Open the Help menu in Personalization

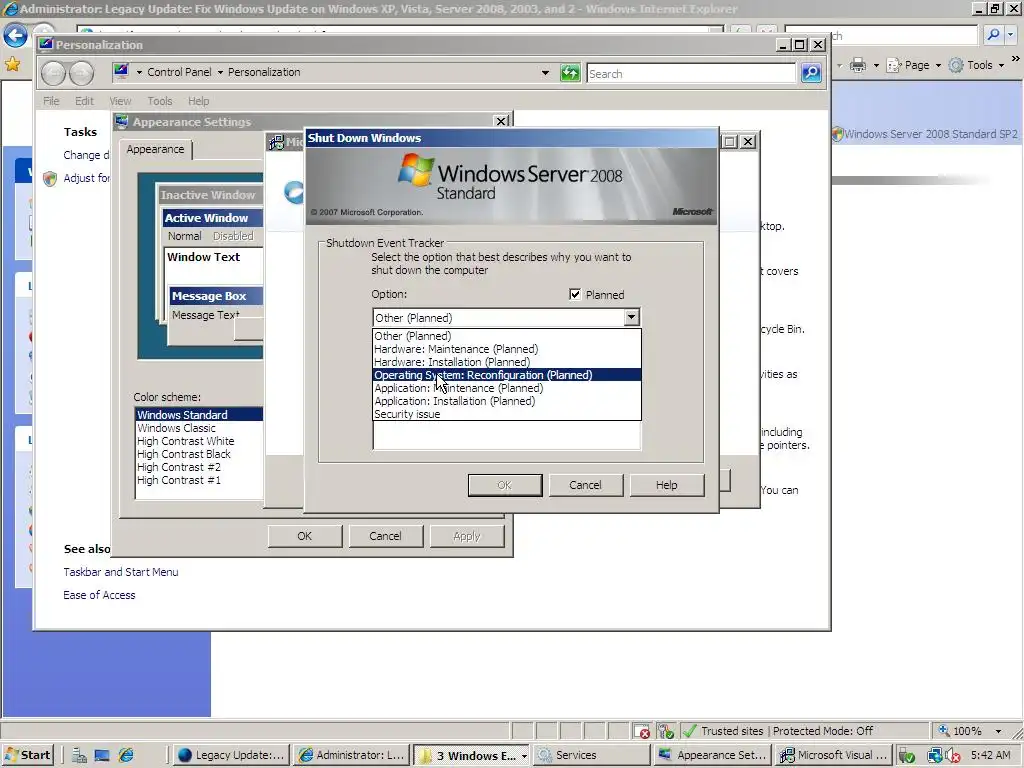point(199,101)
